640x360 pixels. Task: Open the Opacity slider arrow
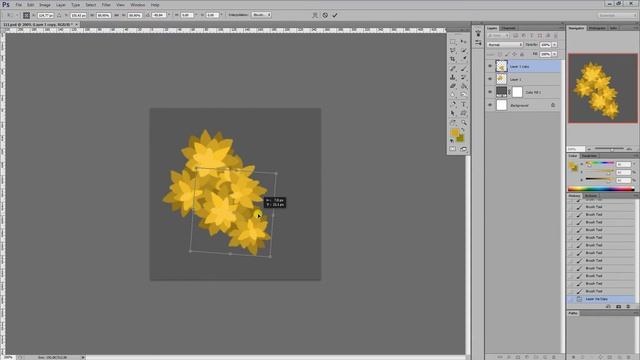click(x=555, y=44)
